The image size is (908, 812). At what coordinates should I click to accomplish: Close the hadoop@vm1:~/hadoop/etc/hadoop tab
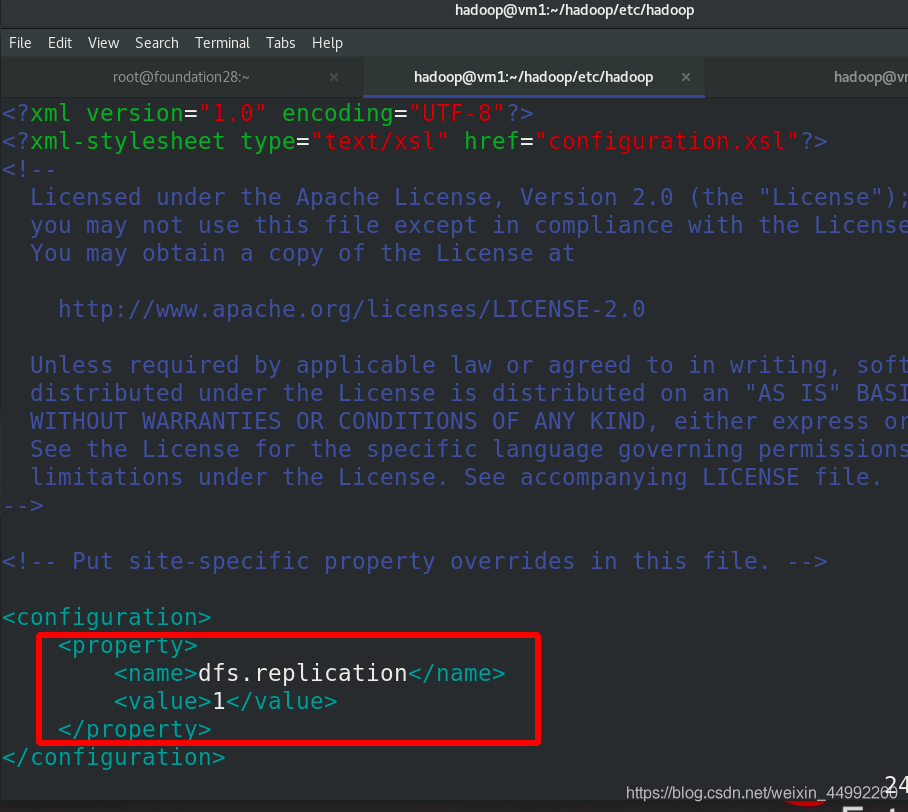686,77
